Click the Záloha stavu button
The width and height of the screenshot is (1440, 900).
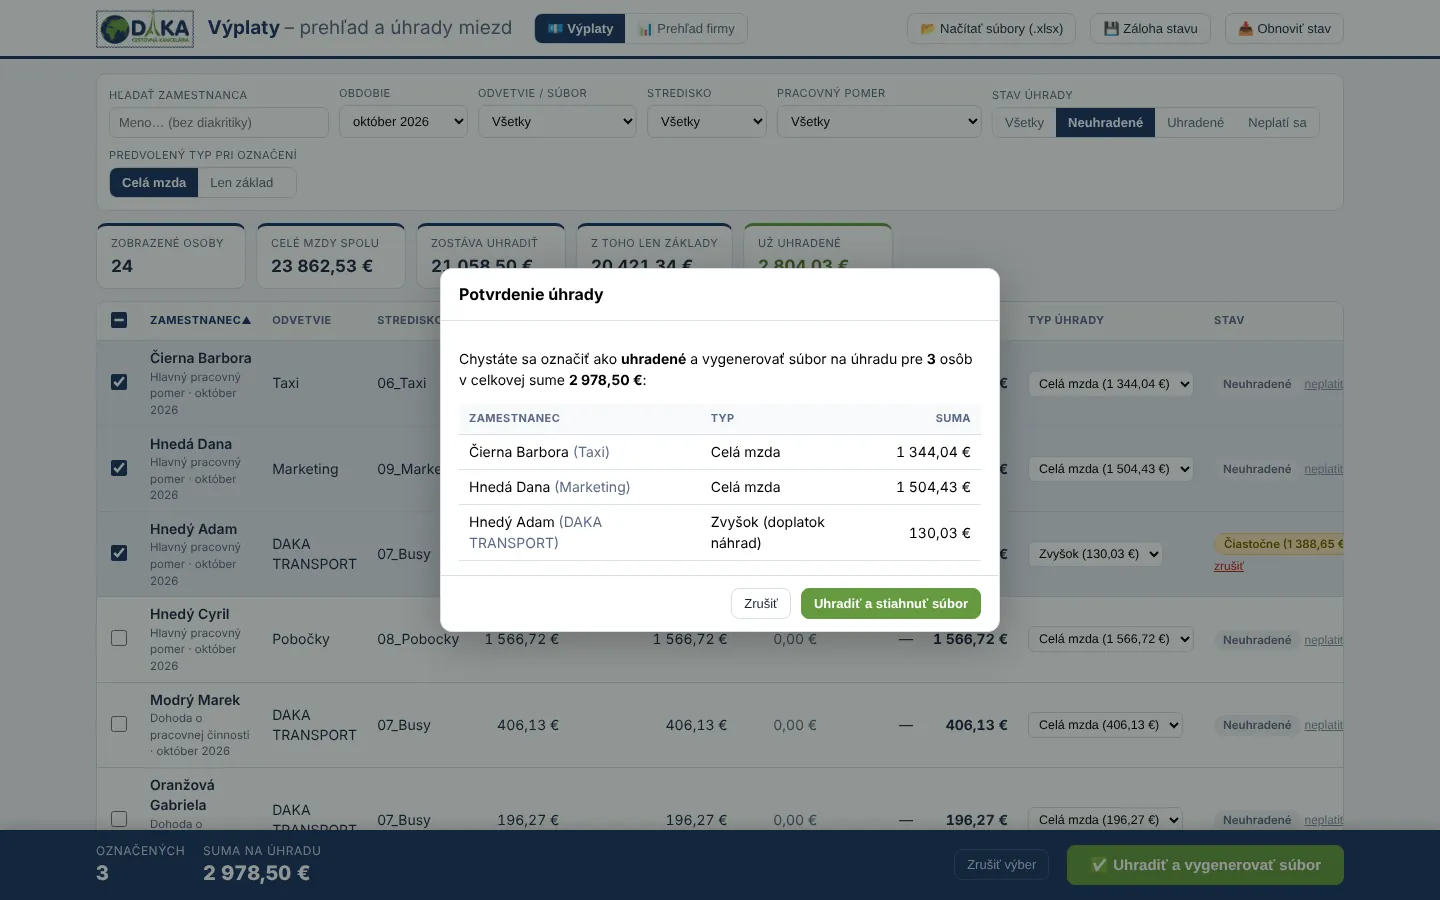(x=1150, y=29)
